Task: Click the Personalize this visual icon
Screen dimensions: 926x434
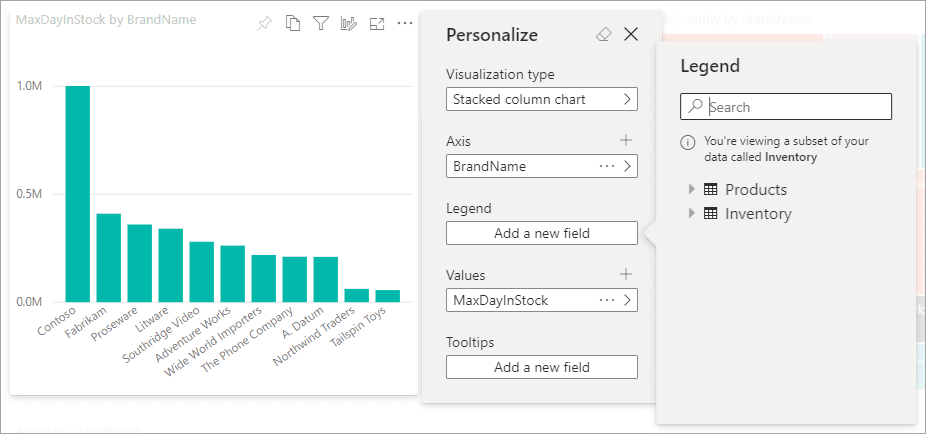Action: coord(349,23)
